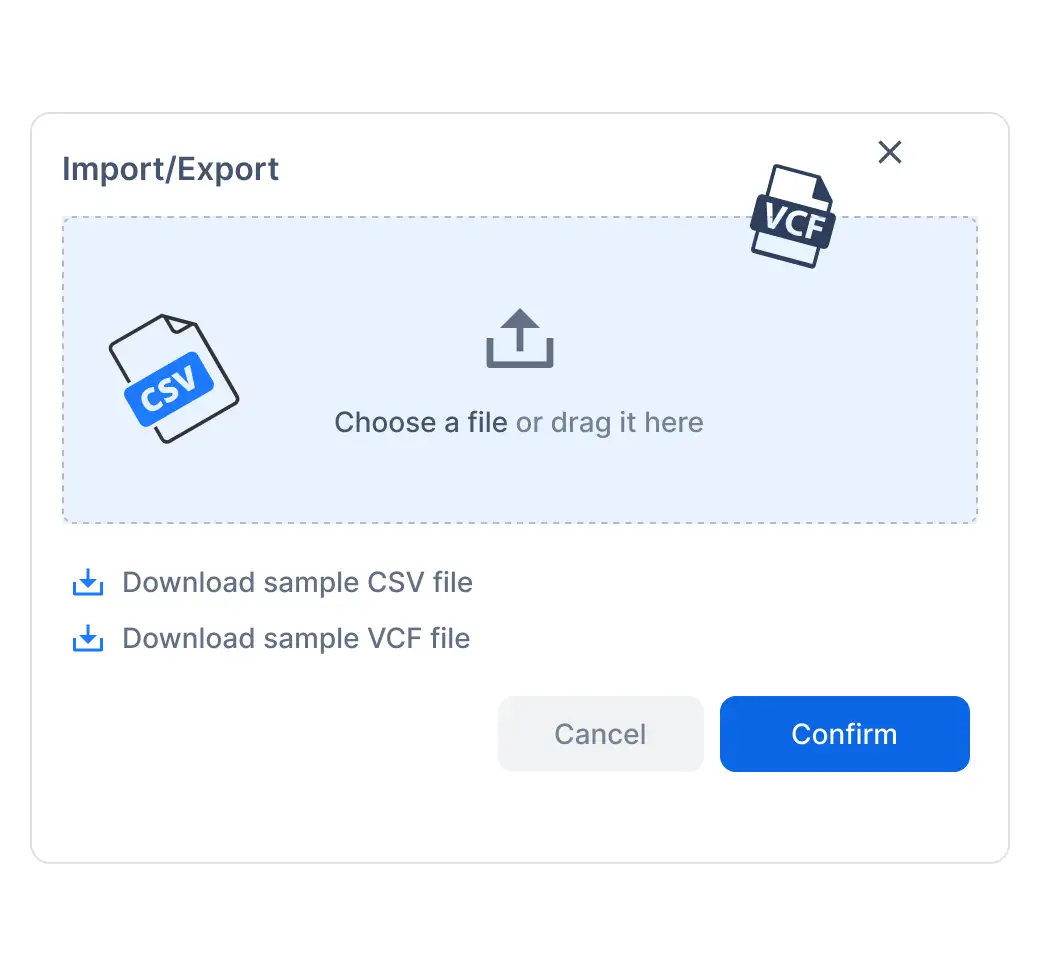Click the Confirm button

[844, 733]
